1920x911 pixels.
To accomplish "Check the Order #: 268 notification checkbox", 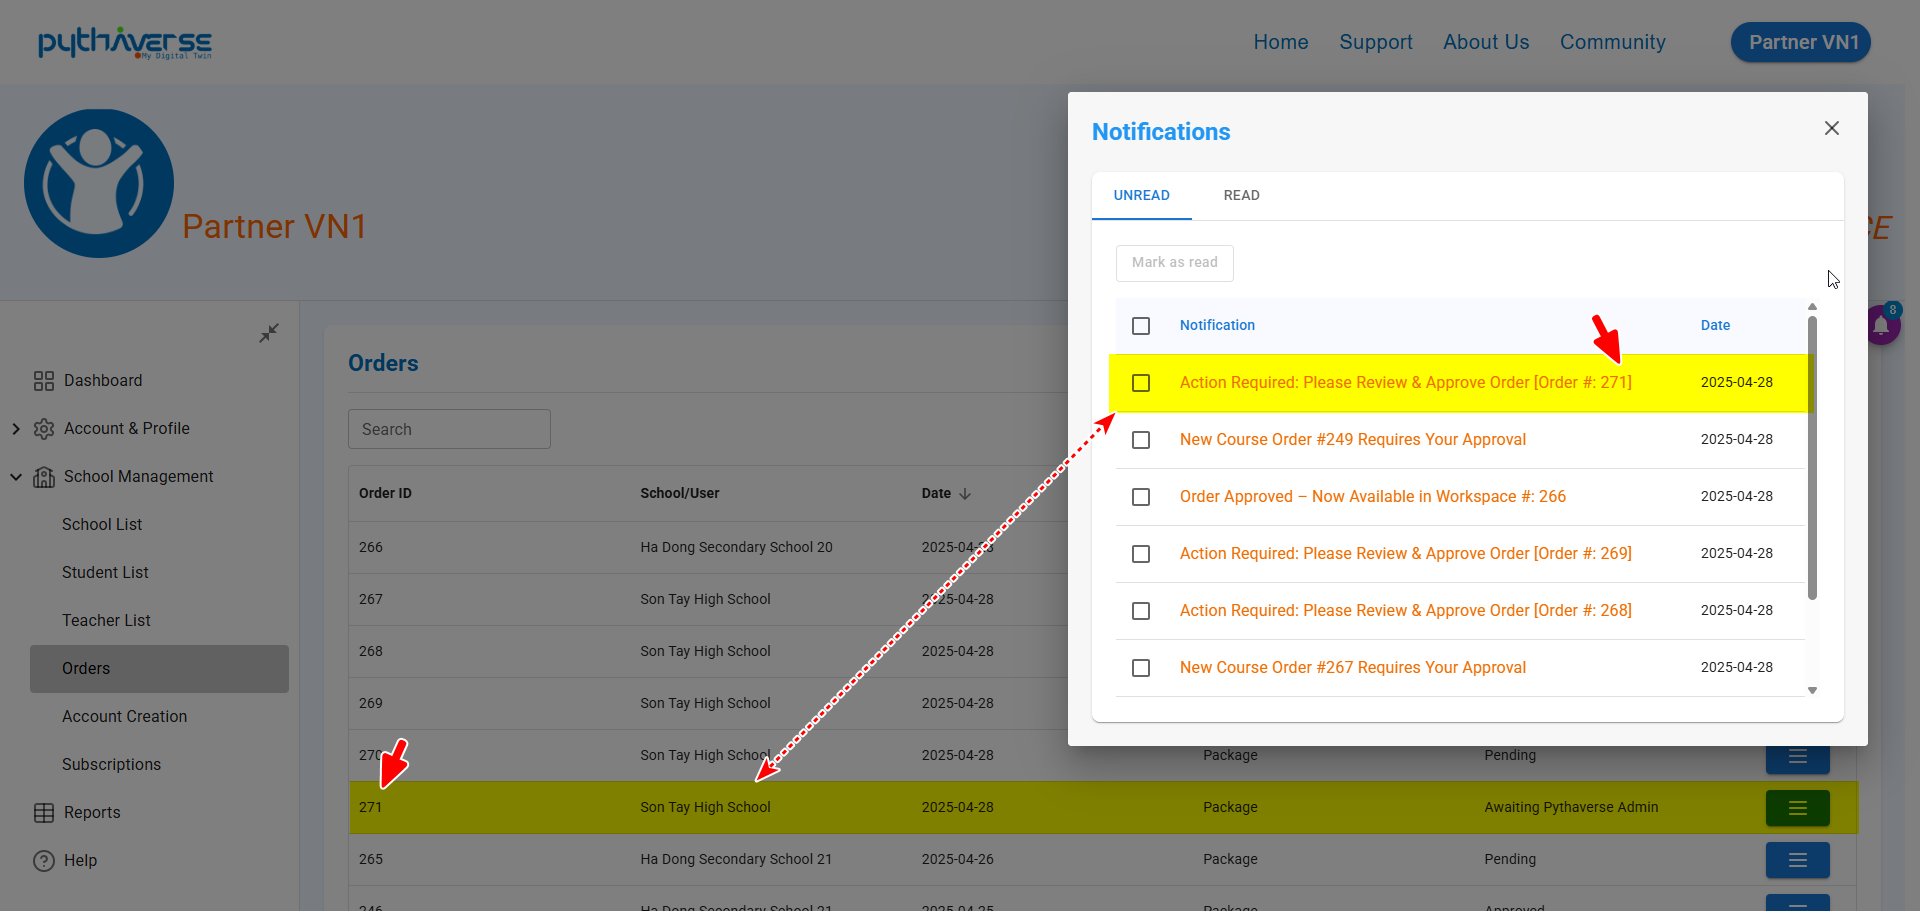I will coord(1141,611).
